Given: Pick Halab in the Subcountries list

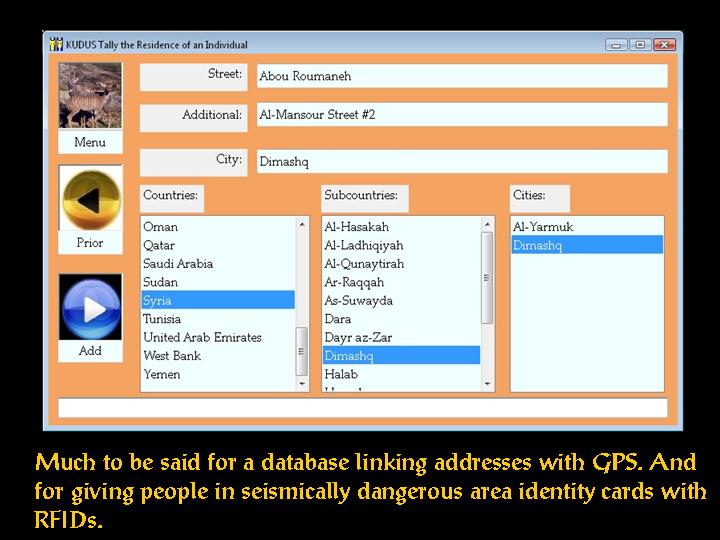Looking at the screenshot, I should pyautogui.click(x=341, y=374).
